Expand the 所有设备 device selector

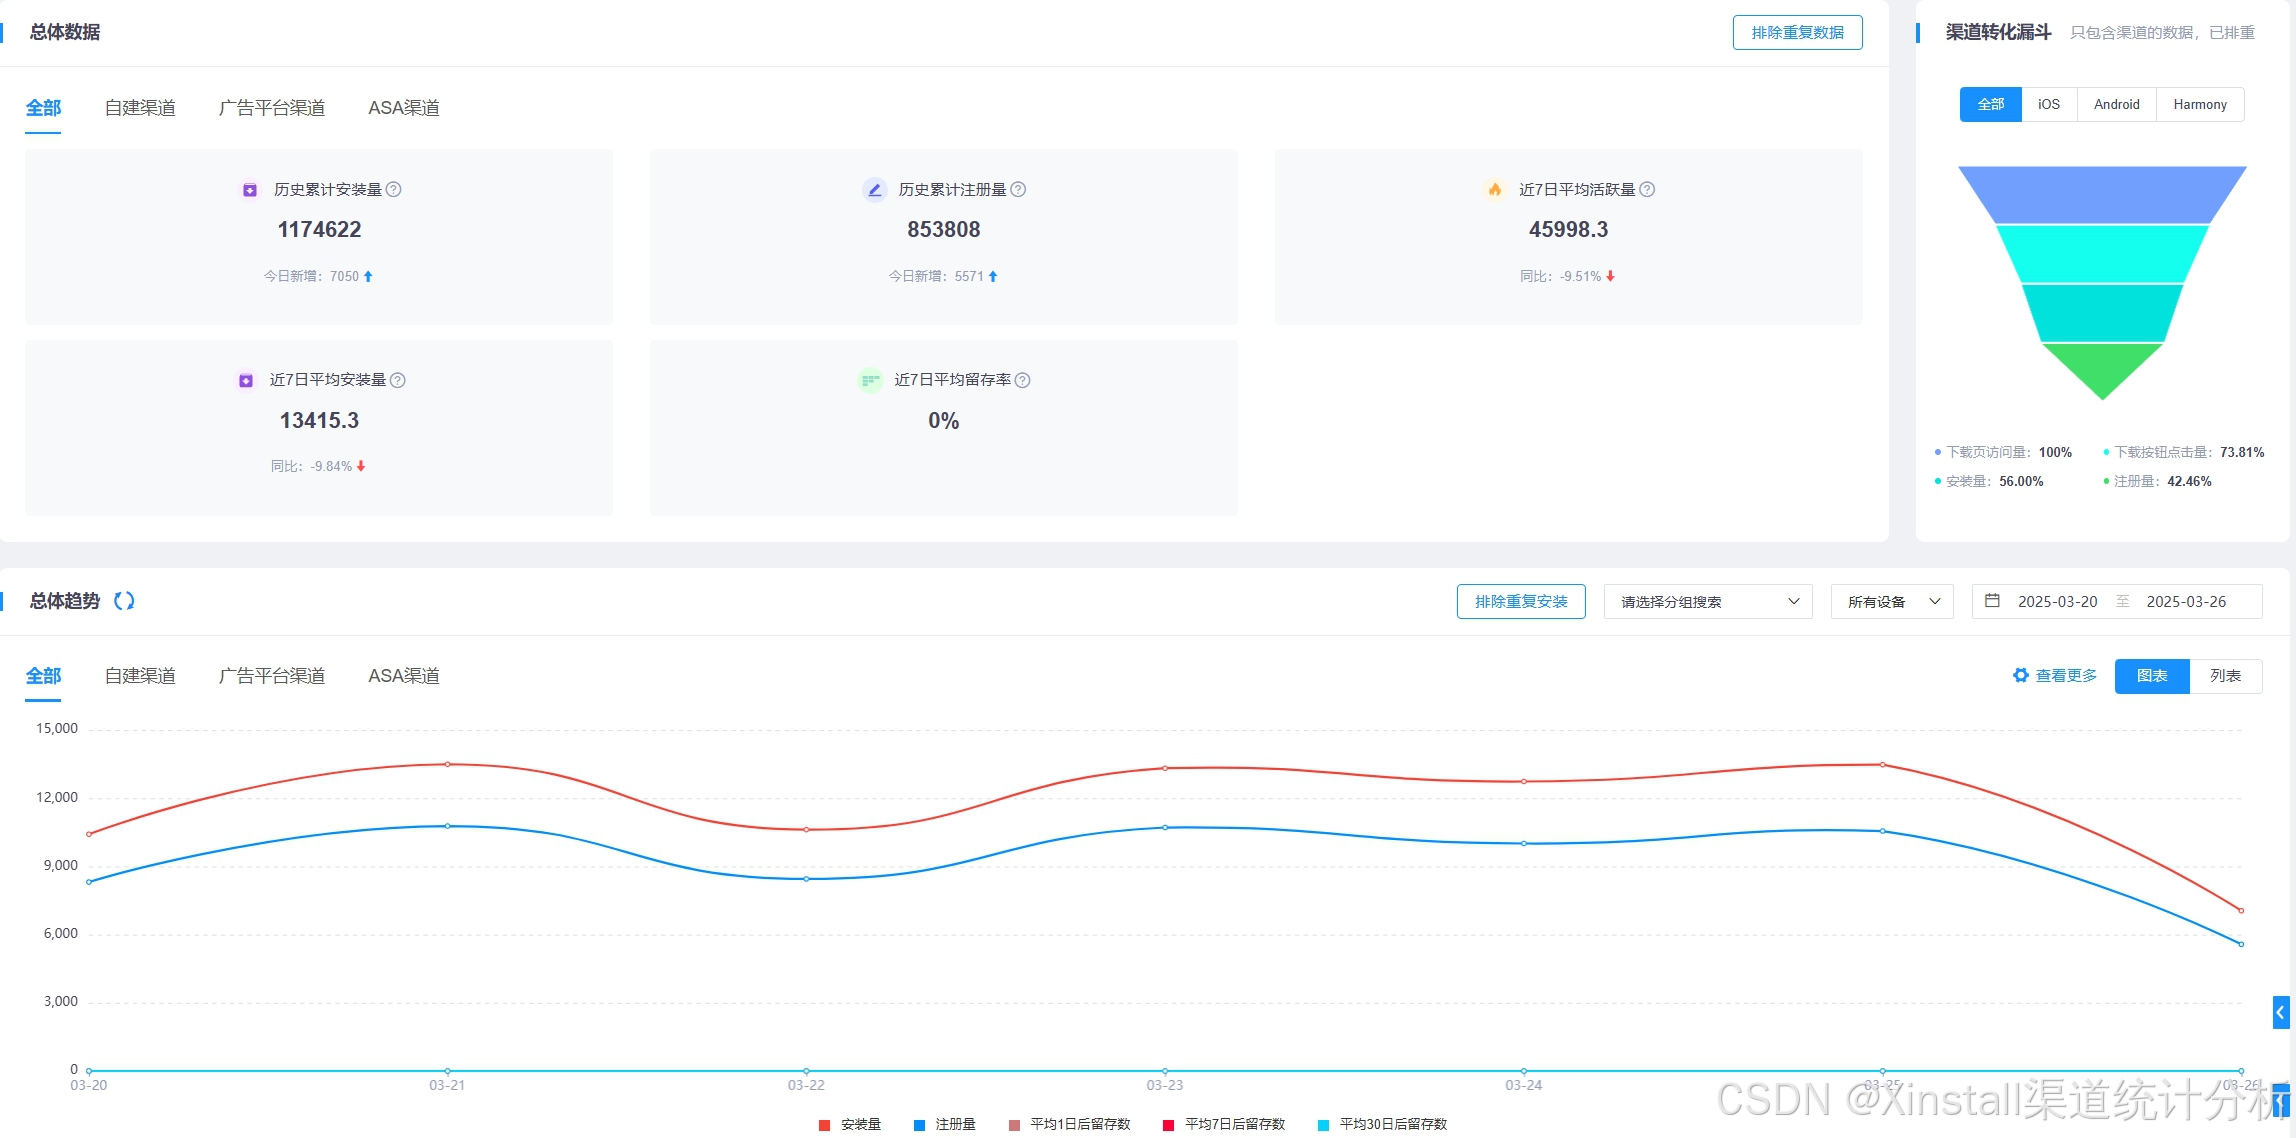click(x=1891, y=602)
